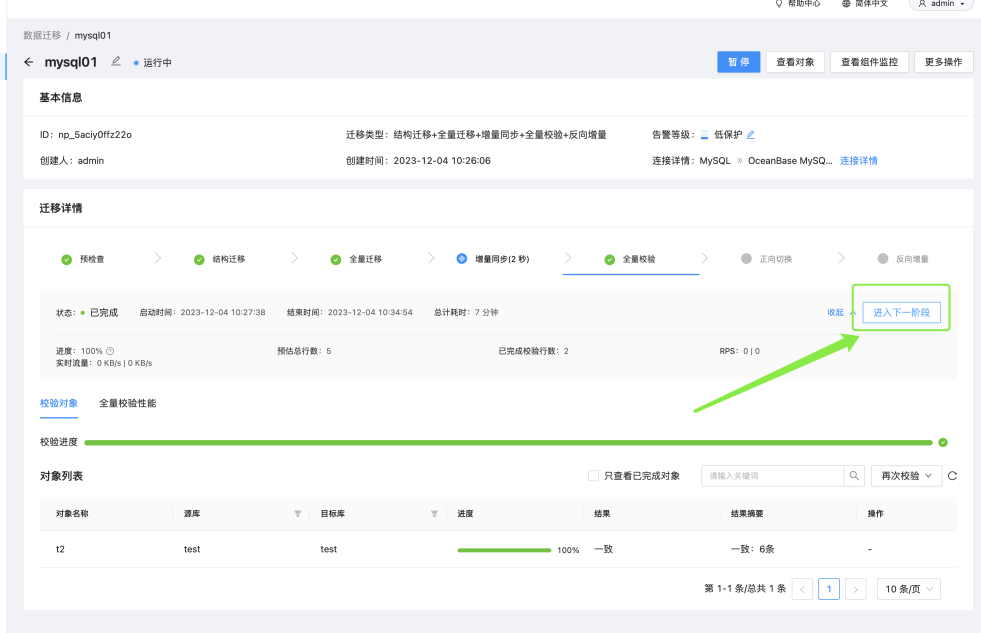Click the 进入下一阶段 button
This screenshot has width=981, height=633.
pos(902,312)
